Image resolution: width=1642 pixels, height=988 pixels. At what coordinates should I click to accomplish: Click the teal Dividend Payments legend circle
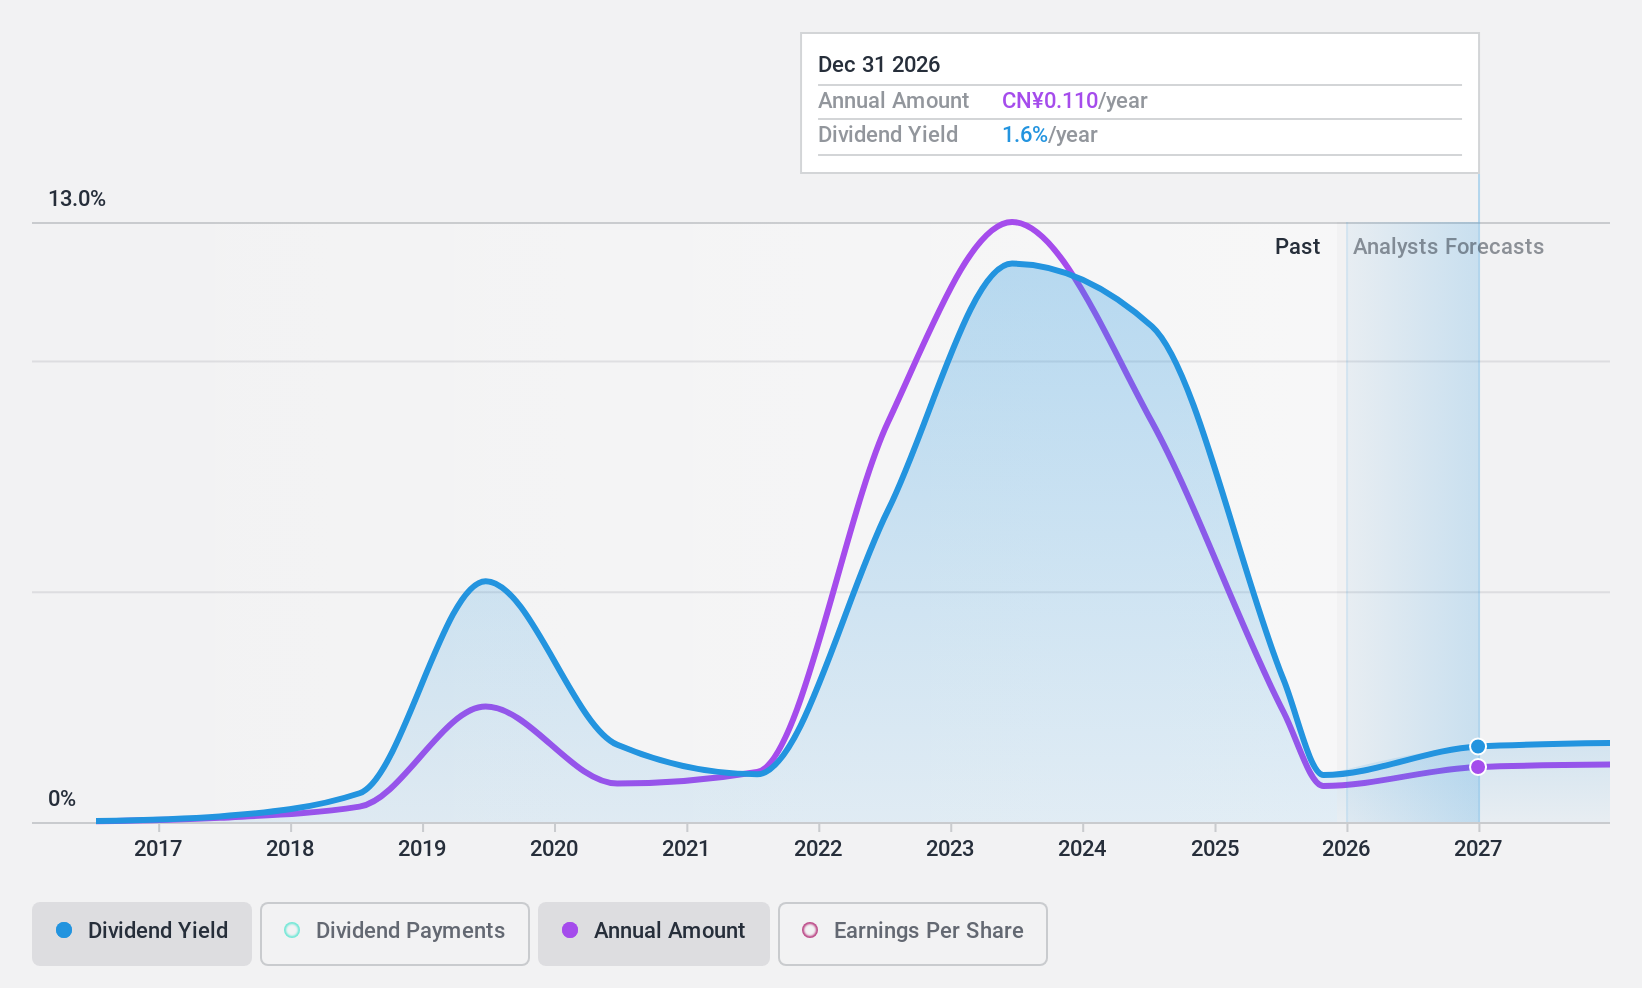290,930
